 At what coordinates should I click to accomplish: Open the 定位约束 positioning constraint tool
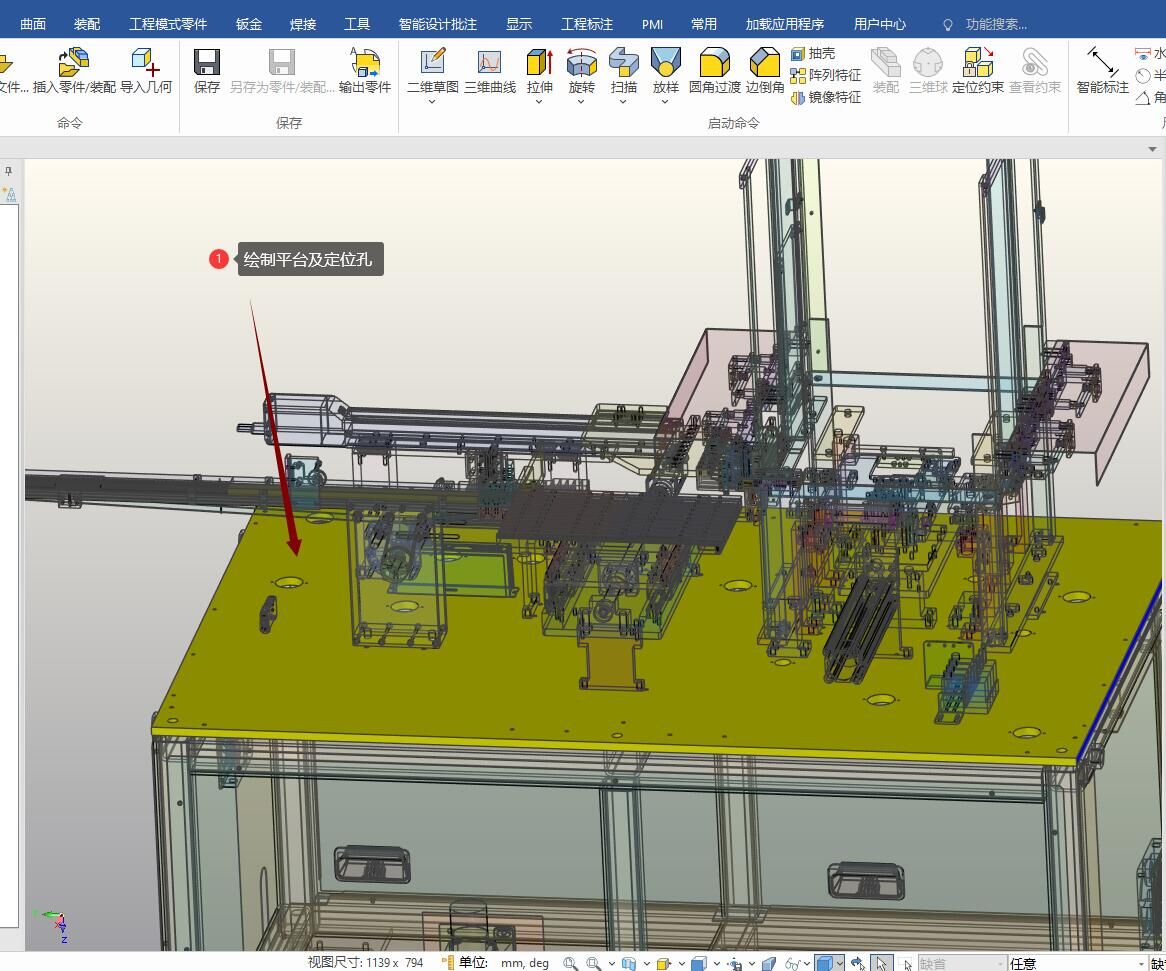tap(977, 64)
